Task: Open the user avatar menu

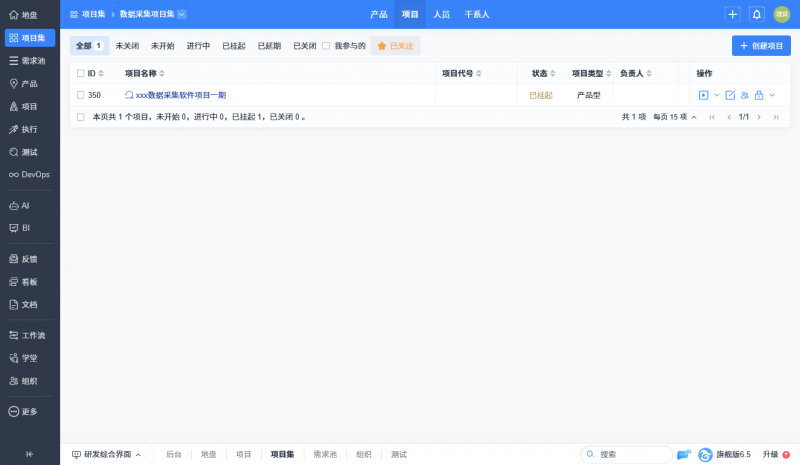Action: point(782,14)
